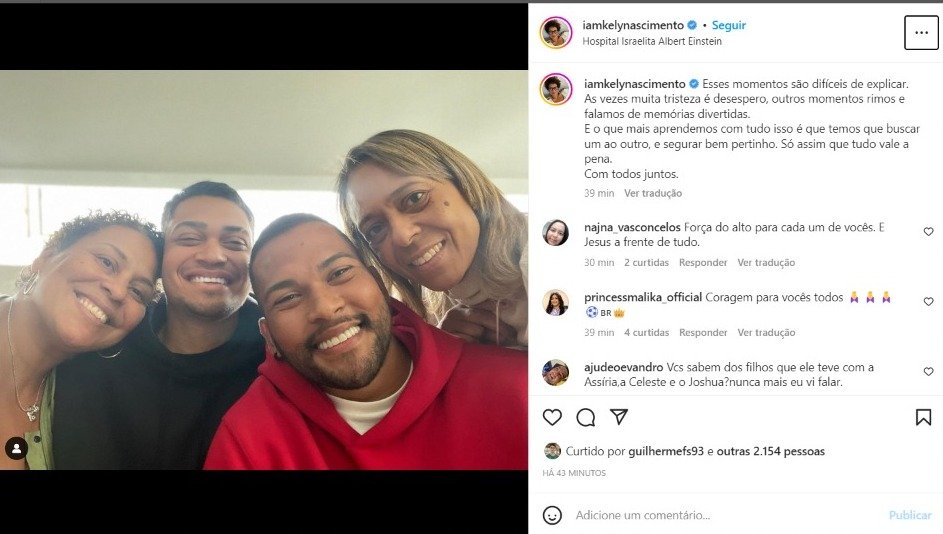Open comments via speech bubble icon
Image resolution: width=943 pixels, height=534 pixels.
coord(586,417)
